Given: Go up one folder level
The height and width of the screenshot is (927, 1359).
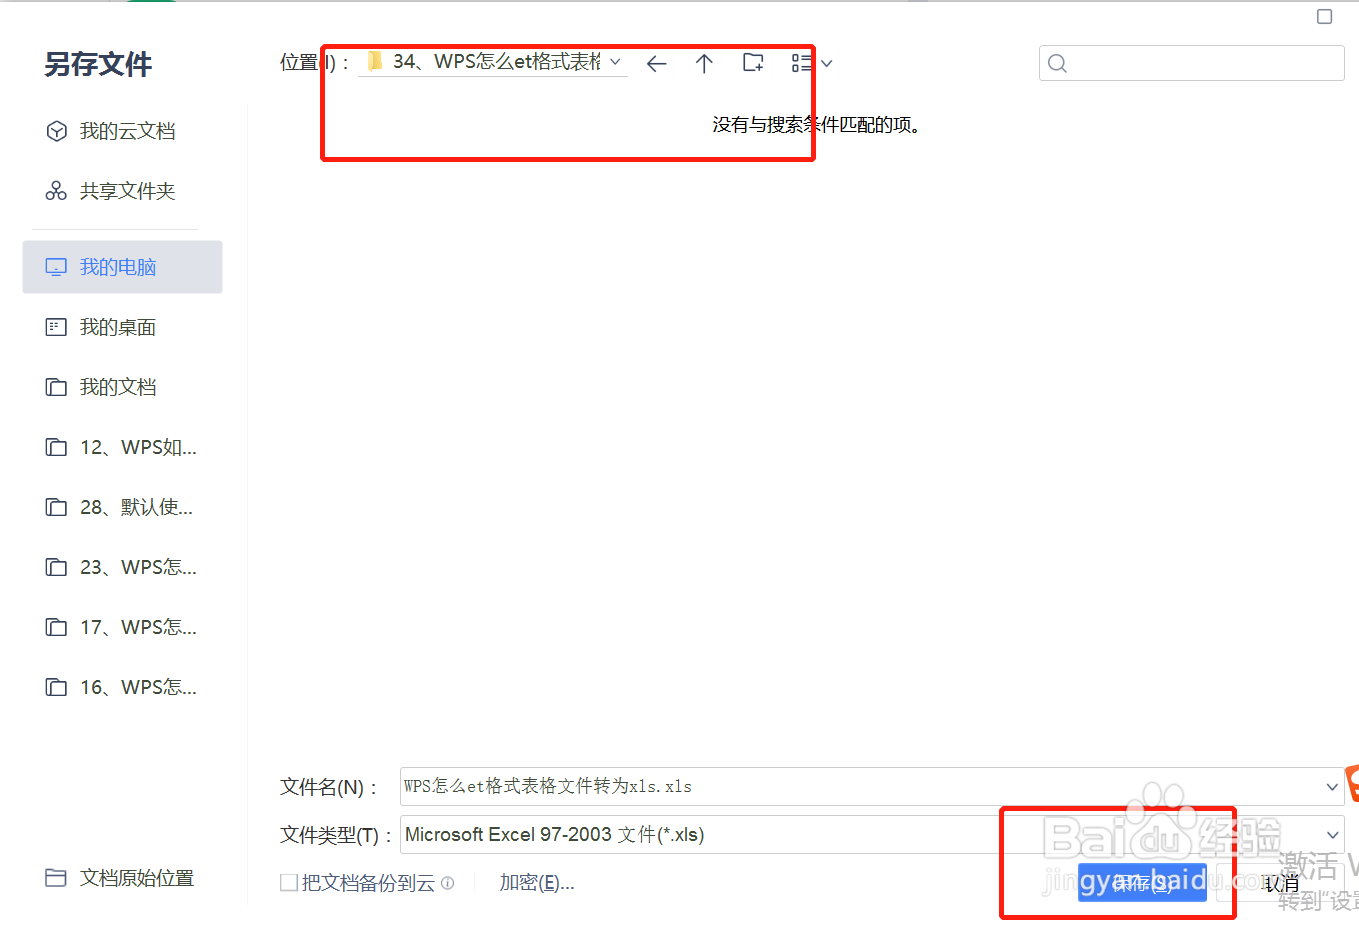Looking at the screenshot, I should [x=704, y=64].
